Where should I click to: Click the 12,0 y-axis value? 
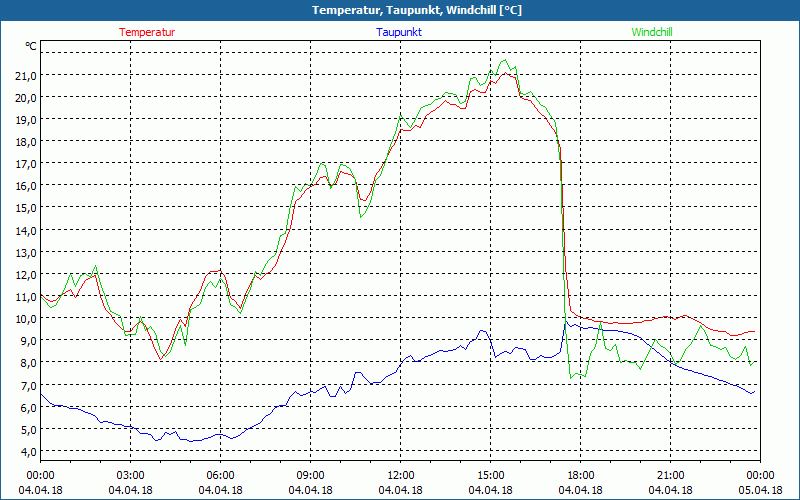27,274
